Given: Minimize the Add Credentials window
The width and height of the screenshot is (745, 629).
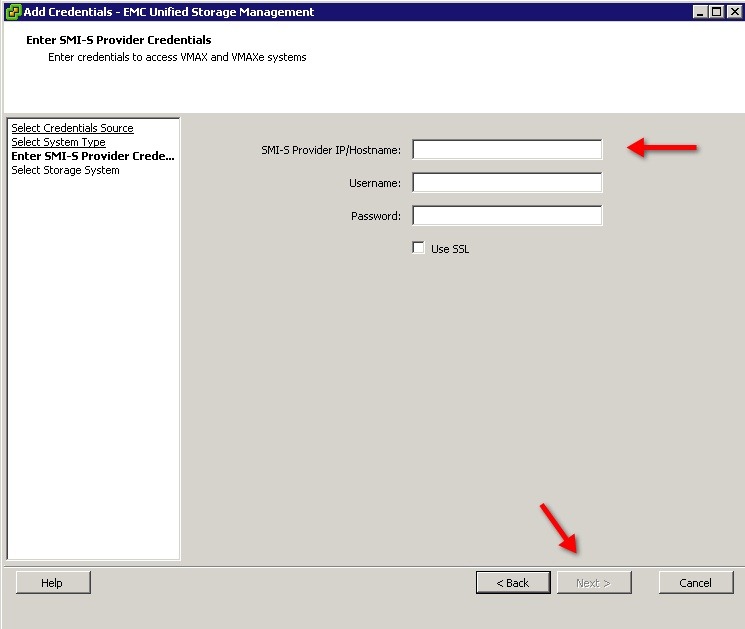Looking at the screenshot, I should tap(699, 12).
